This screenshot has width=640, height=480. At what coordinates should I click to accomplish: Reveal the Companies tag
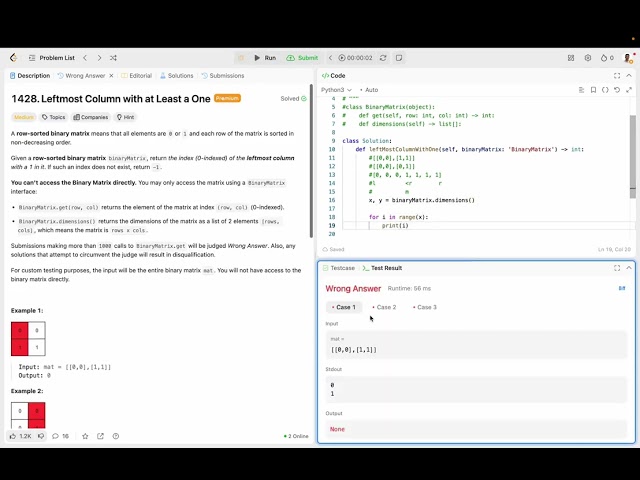[x=91, y=117]
